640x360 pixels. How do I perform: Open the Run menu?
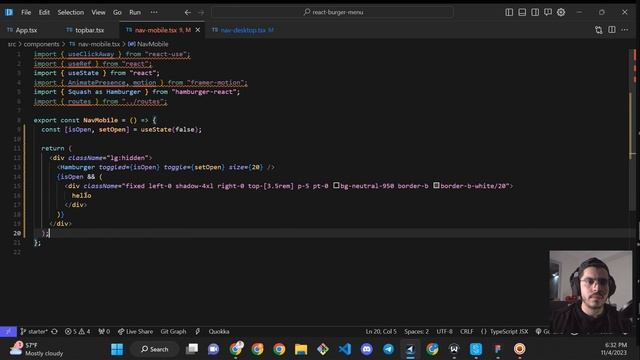pyautogui.click(x=135, y=12)
